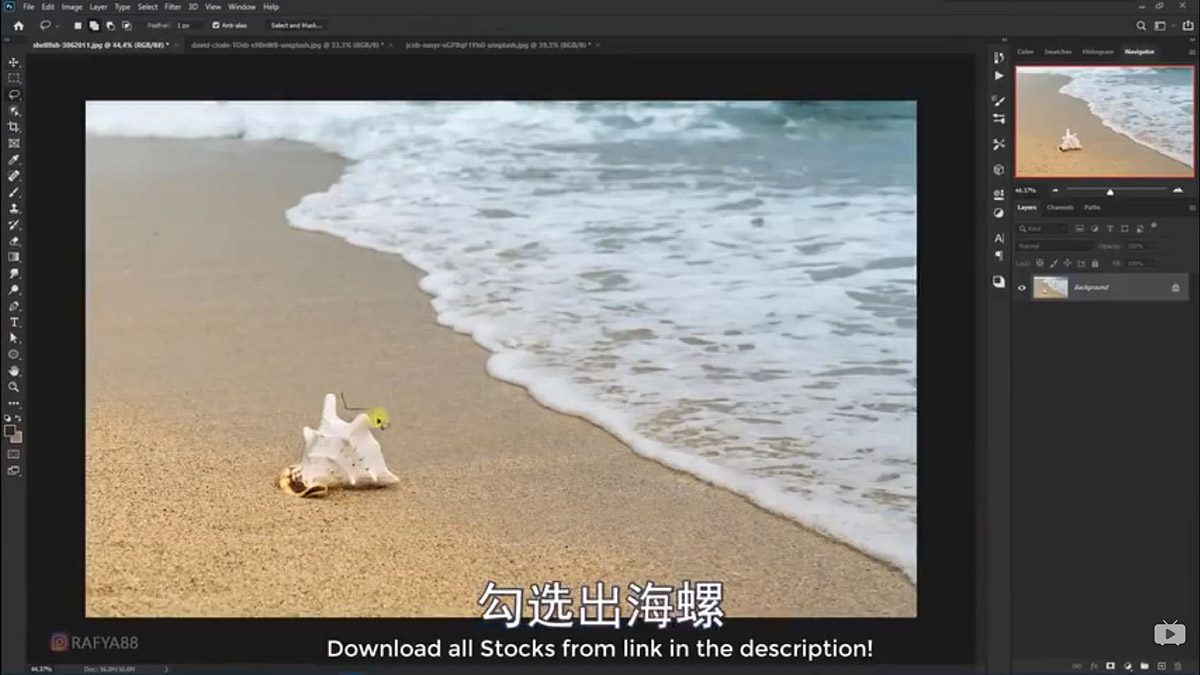Click the Background layer thumbnail
Viewport: 1200px width, 675px height.
1050,287
